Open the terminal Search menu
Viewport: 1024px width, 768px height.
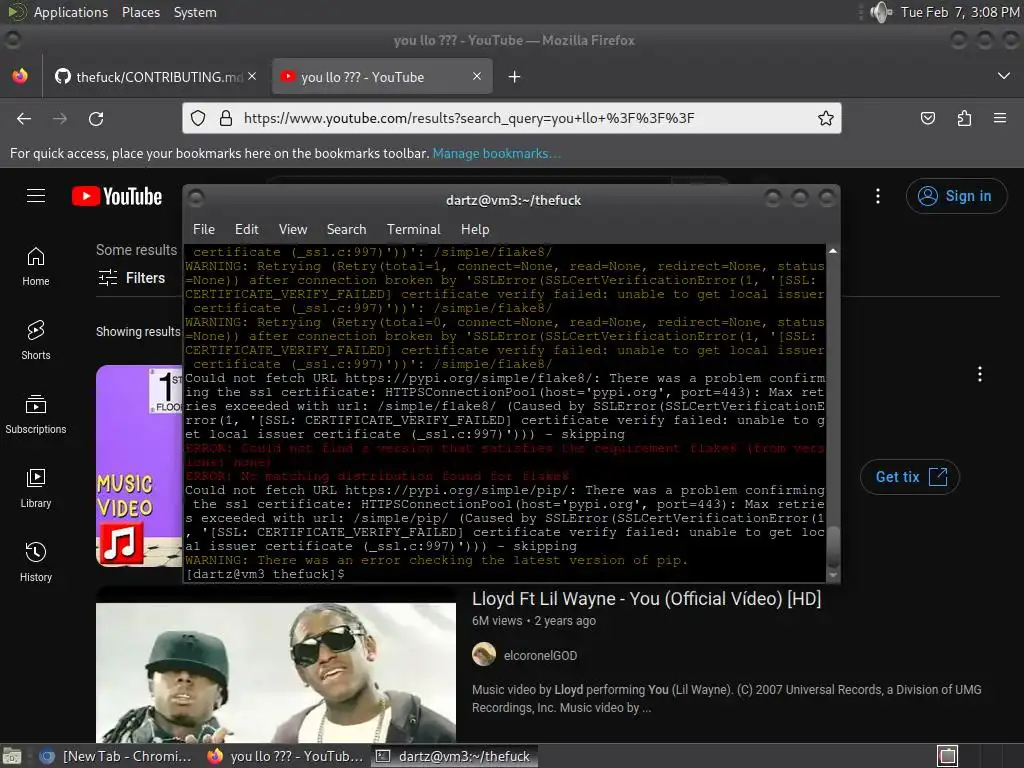click(x=346, y=229)
